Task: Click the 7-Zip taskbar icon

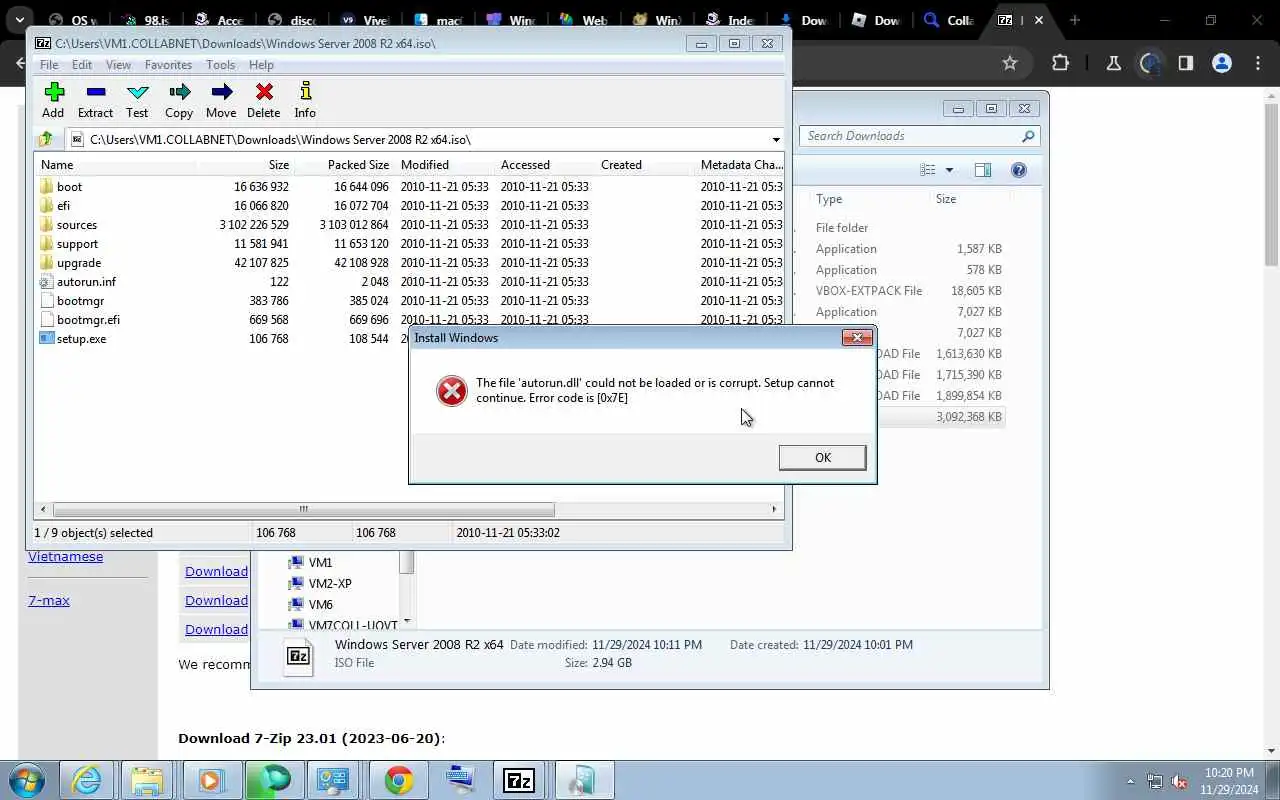Action: (519, 780)
